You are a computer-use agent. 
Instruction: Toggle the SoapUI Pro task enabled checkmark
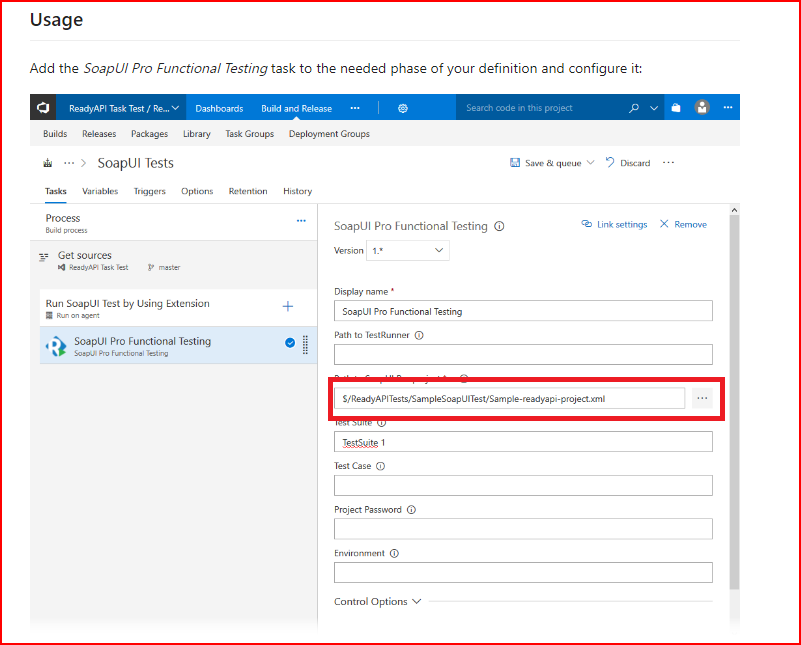[290, 343]
